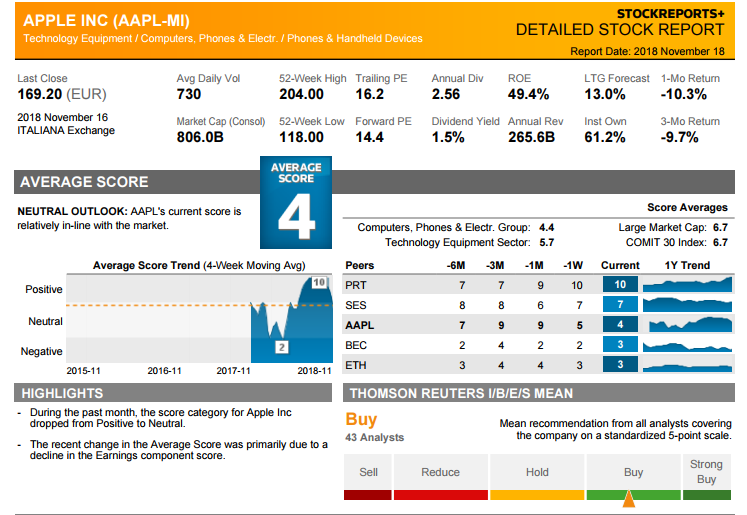Viewport: 747px width, 515px height.
Task: Click the orange triangle marker on the recommendation scale
Action: click(629, 498)
